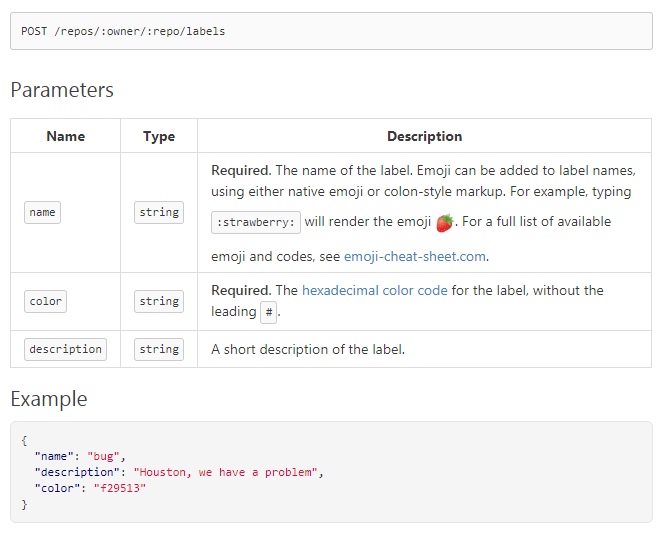Click the strawberry emoji image
This screenshot has width=662, height=534.
point(445,222)
